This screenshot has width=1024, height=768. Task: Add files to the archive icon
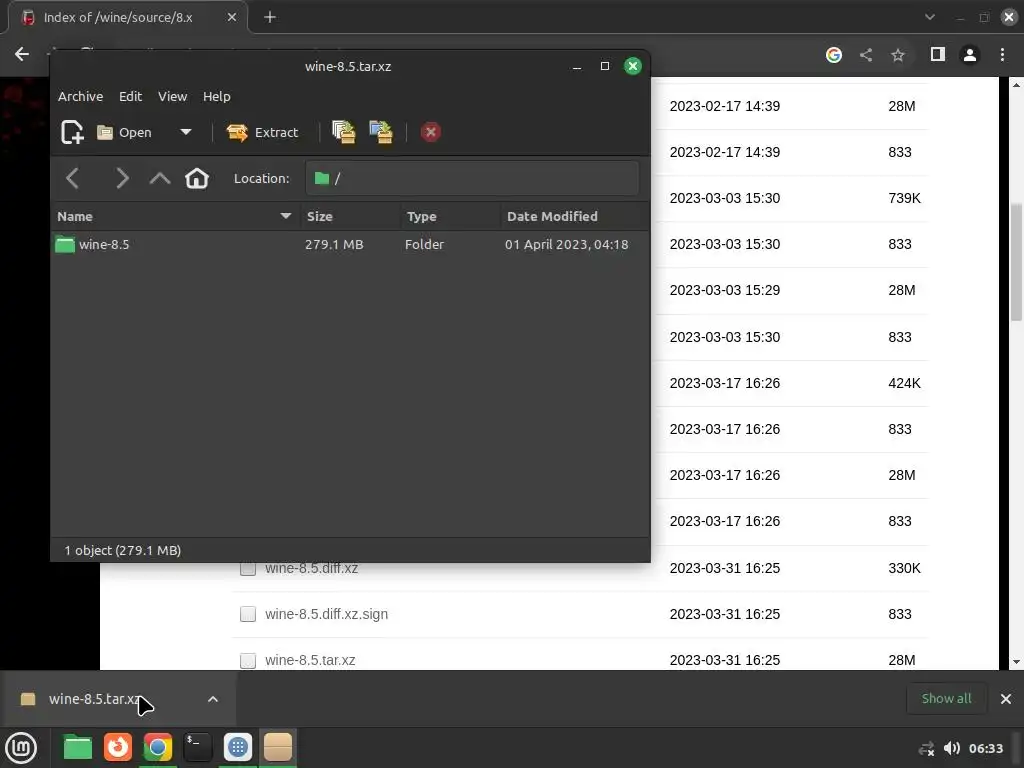click(344, 132)
